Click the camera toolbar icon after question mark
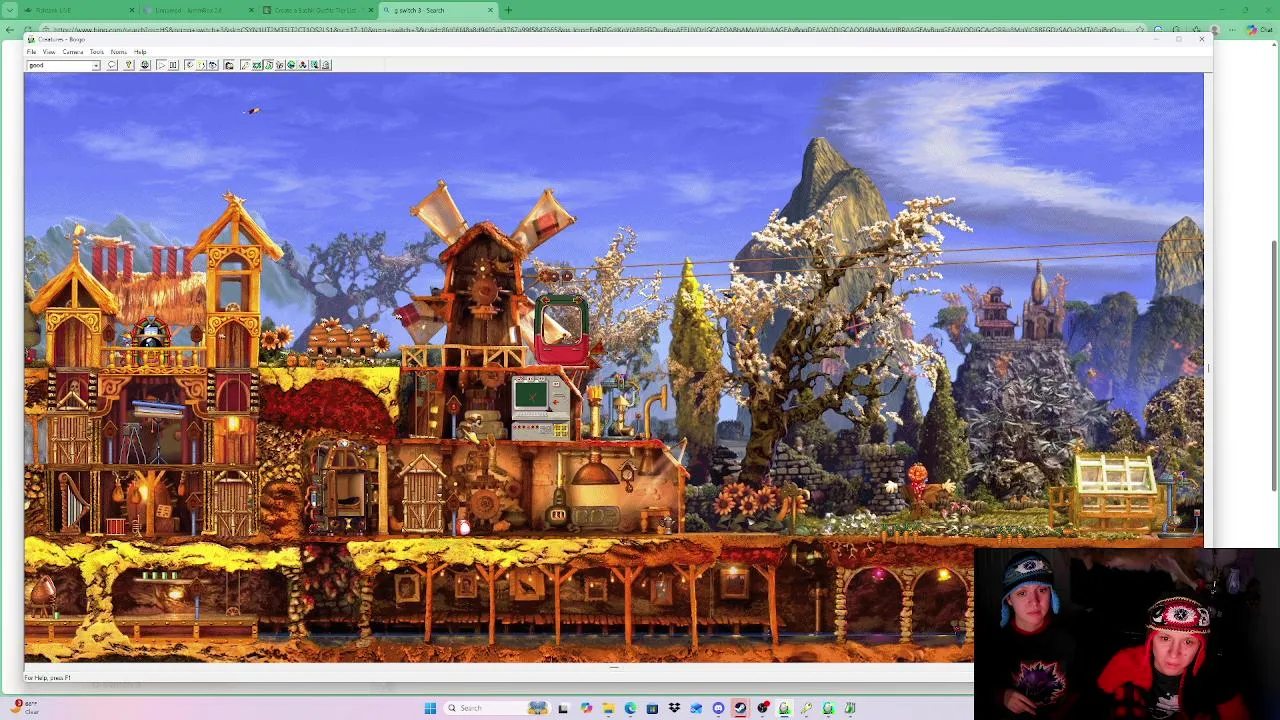The image size is (1280, 720). coord(212,65)
